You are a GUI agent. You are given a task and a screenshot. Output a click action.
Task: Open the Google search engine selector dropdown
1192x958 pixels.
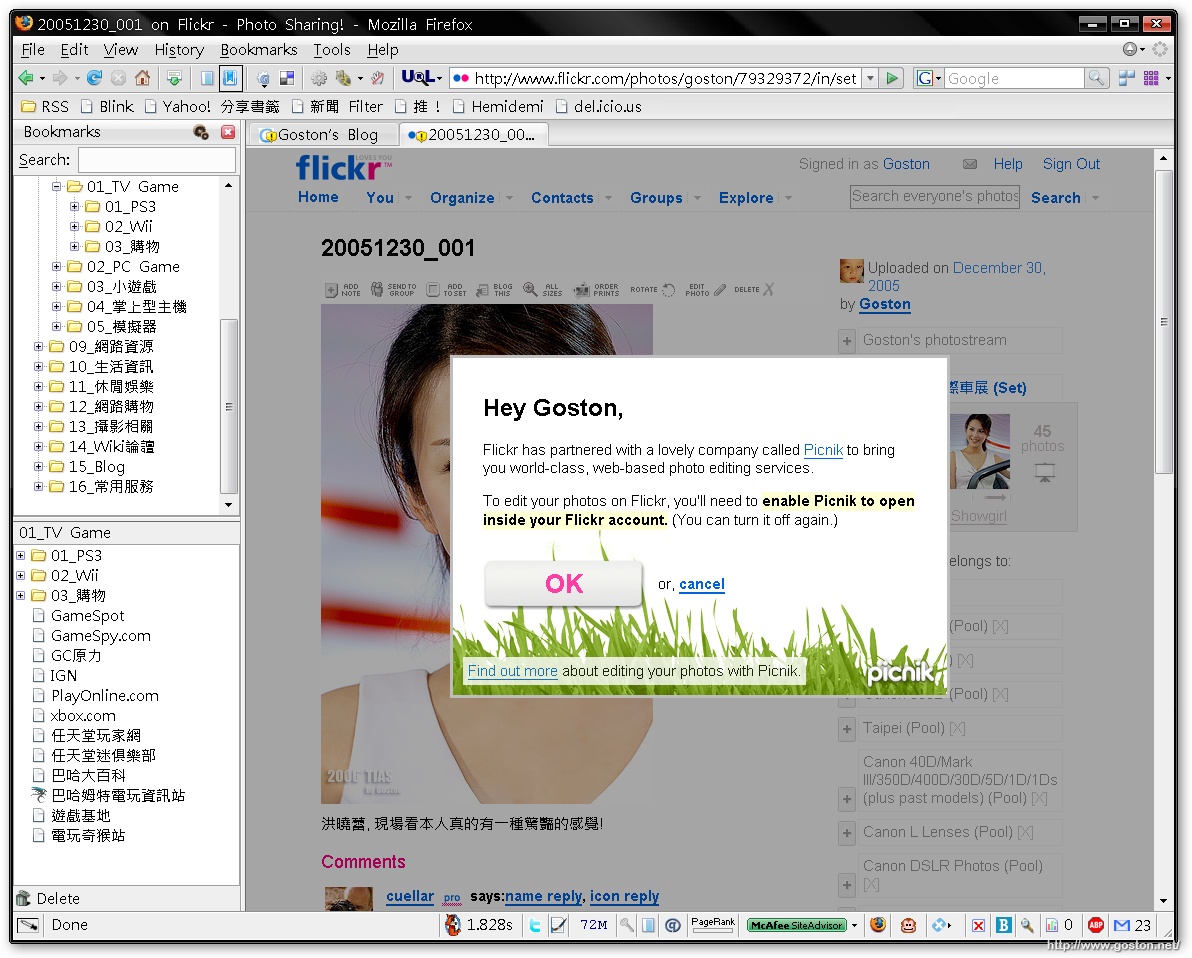929,78
